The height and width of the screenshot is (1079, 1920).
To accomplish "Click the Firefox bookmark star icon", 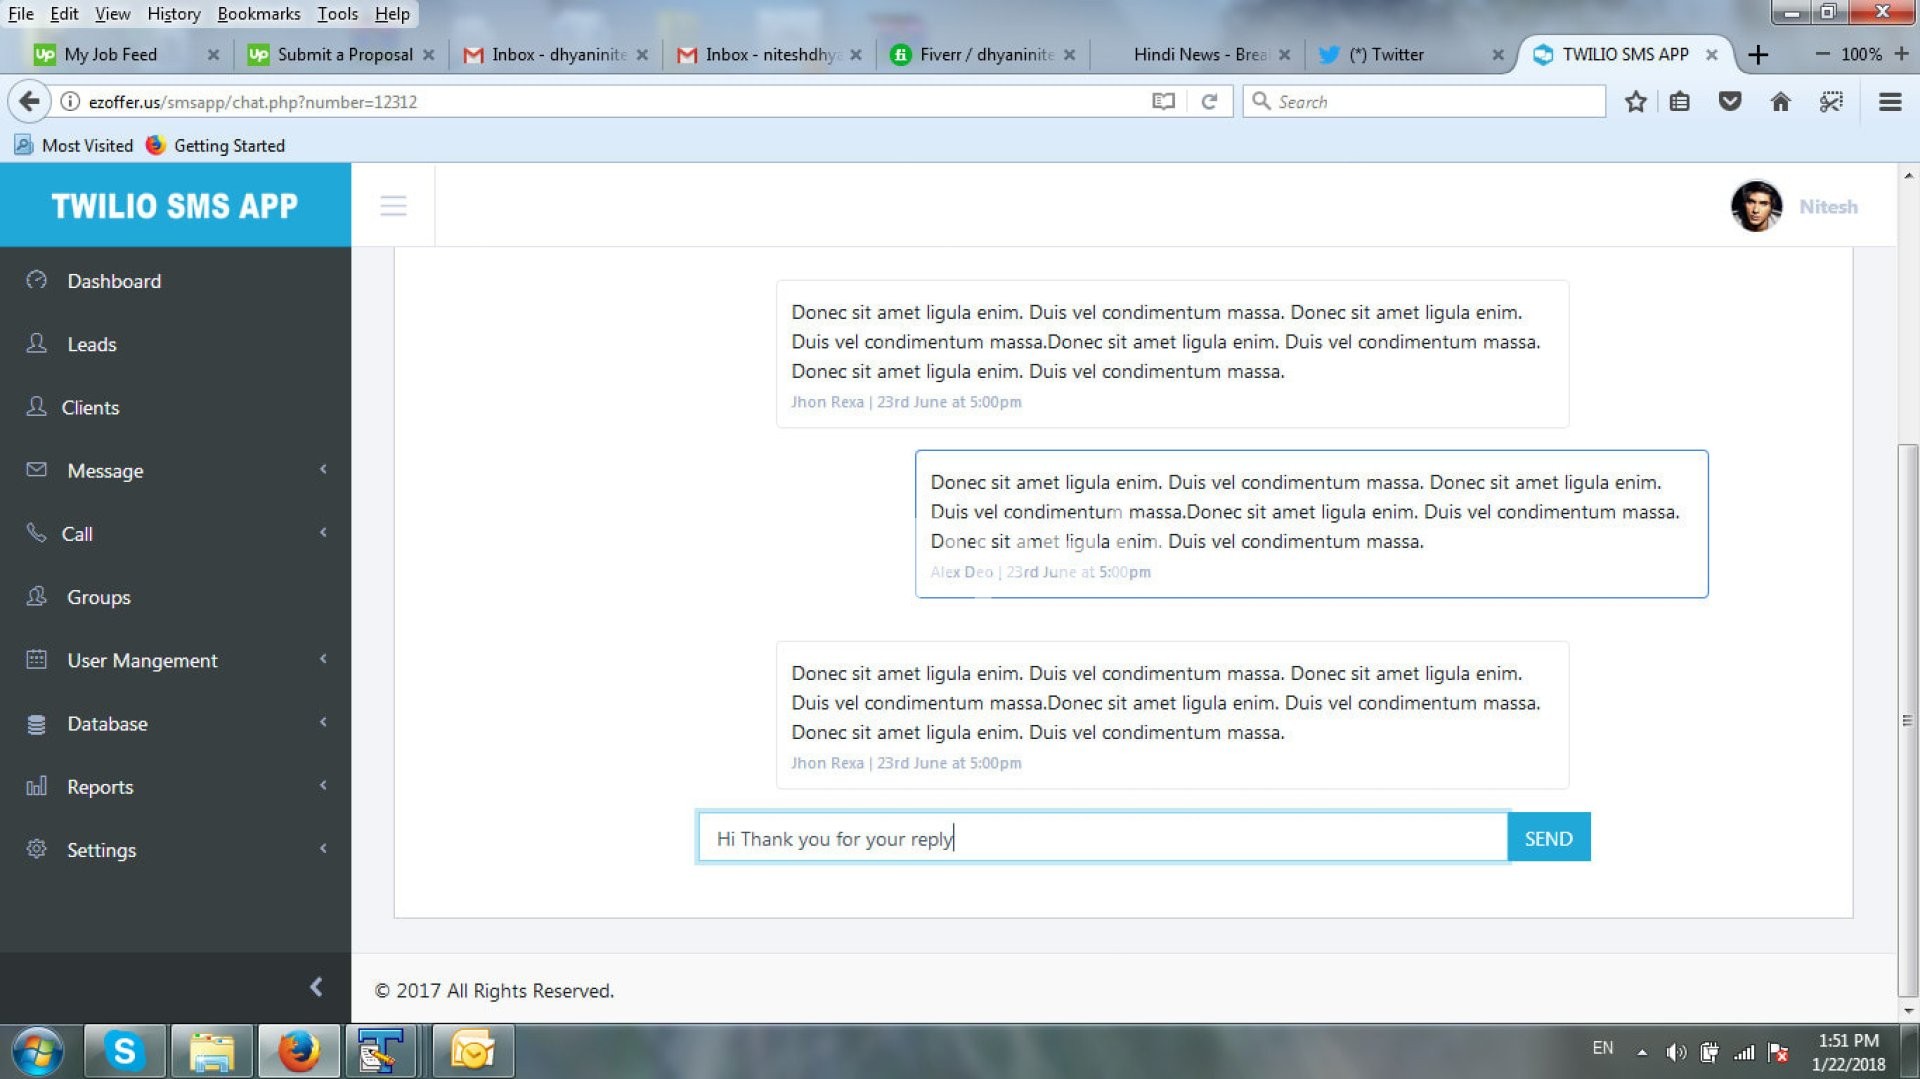I will tap(1635, 102).
